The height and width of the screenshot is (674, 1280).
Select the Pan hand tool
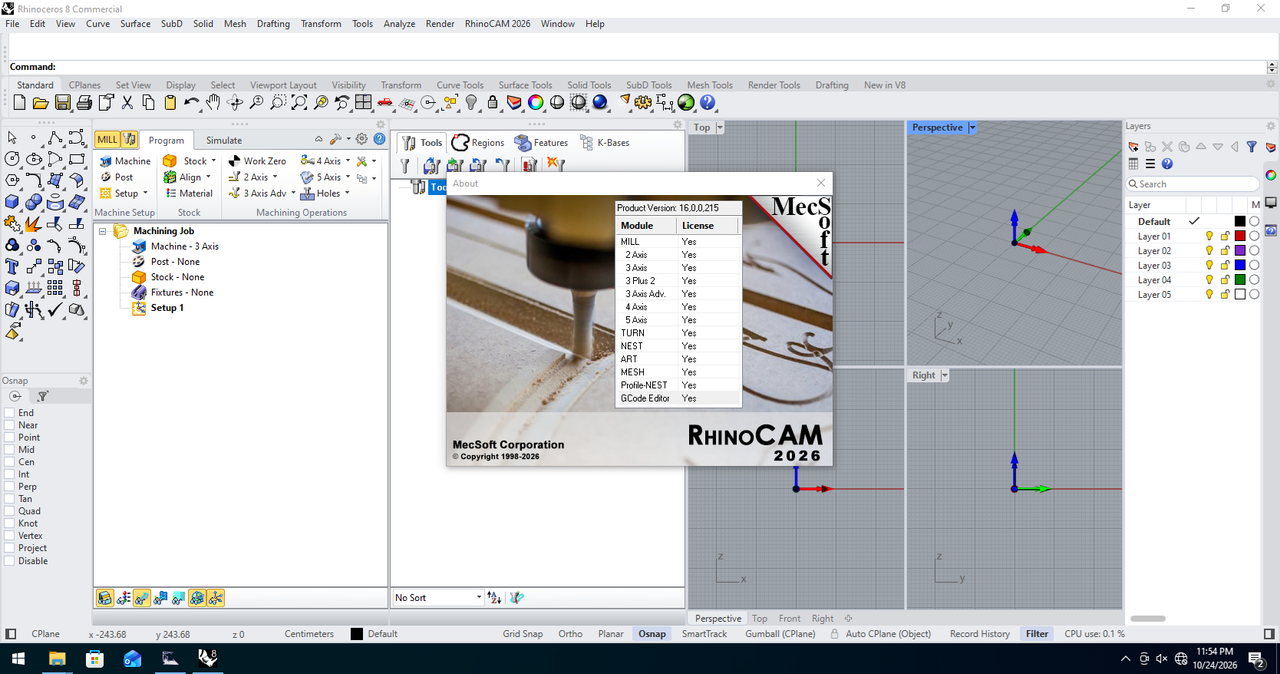click(213, 103)
